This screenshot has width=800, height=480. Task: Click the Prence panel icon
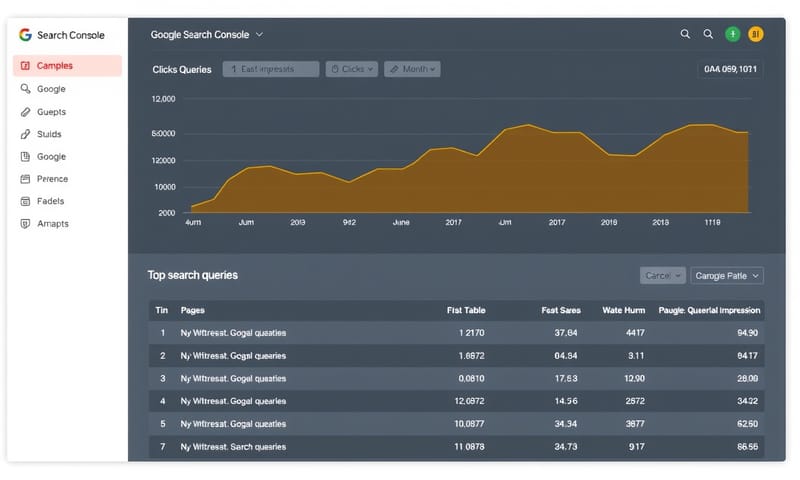tap(25, 179)
